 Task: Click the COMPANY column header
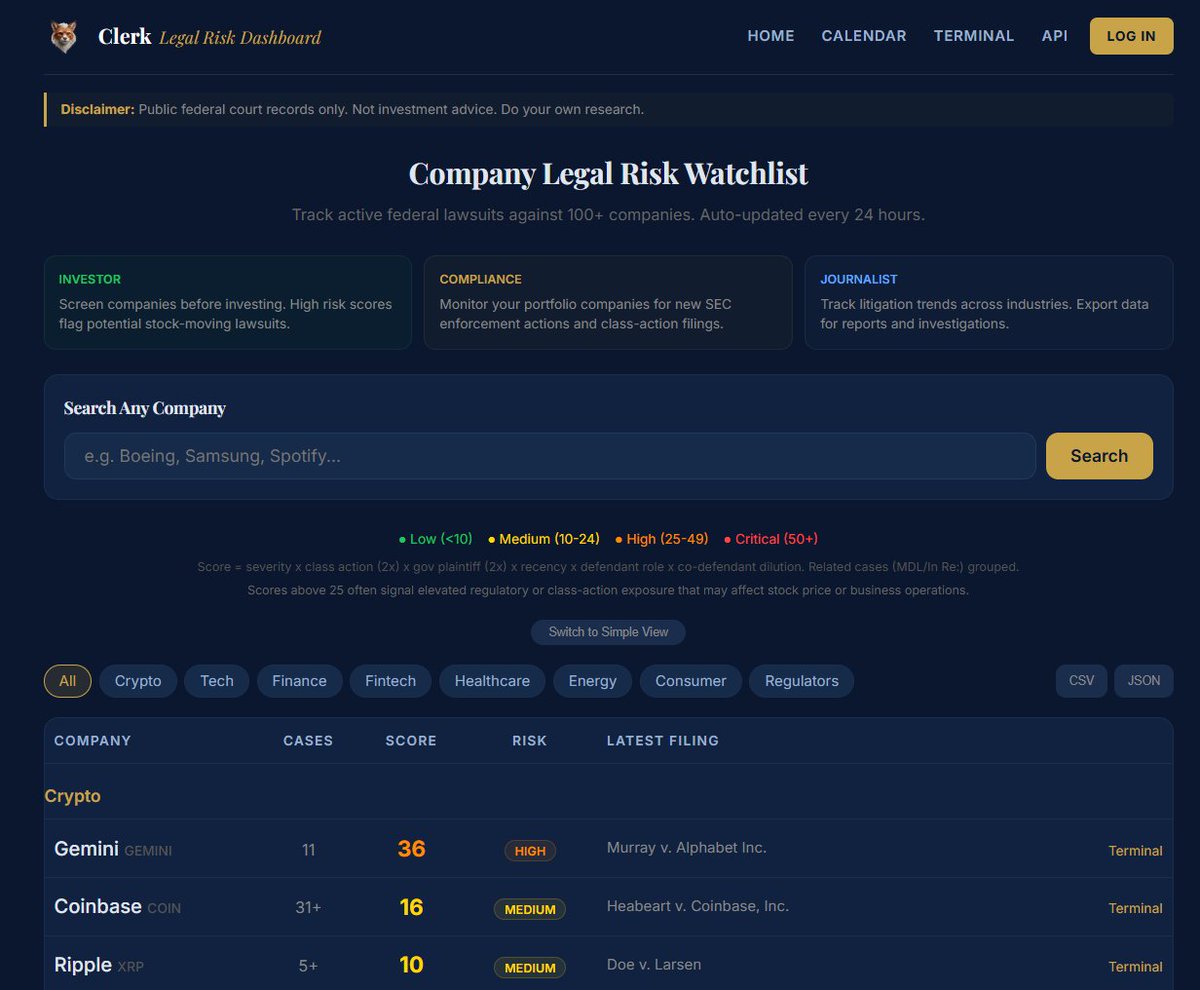[x=93, y=741]
